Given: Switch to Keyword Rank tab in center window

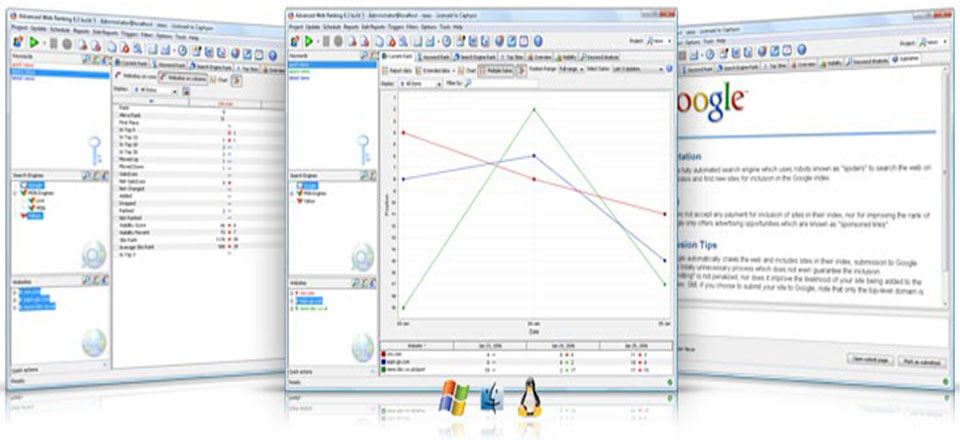Looking at the screenshot, I should point(433,56).
